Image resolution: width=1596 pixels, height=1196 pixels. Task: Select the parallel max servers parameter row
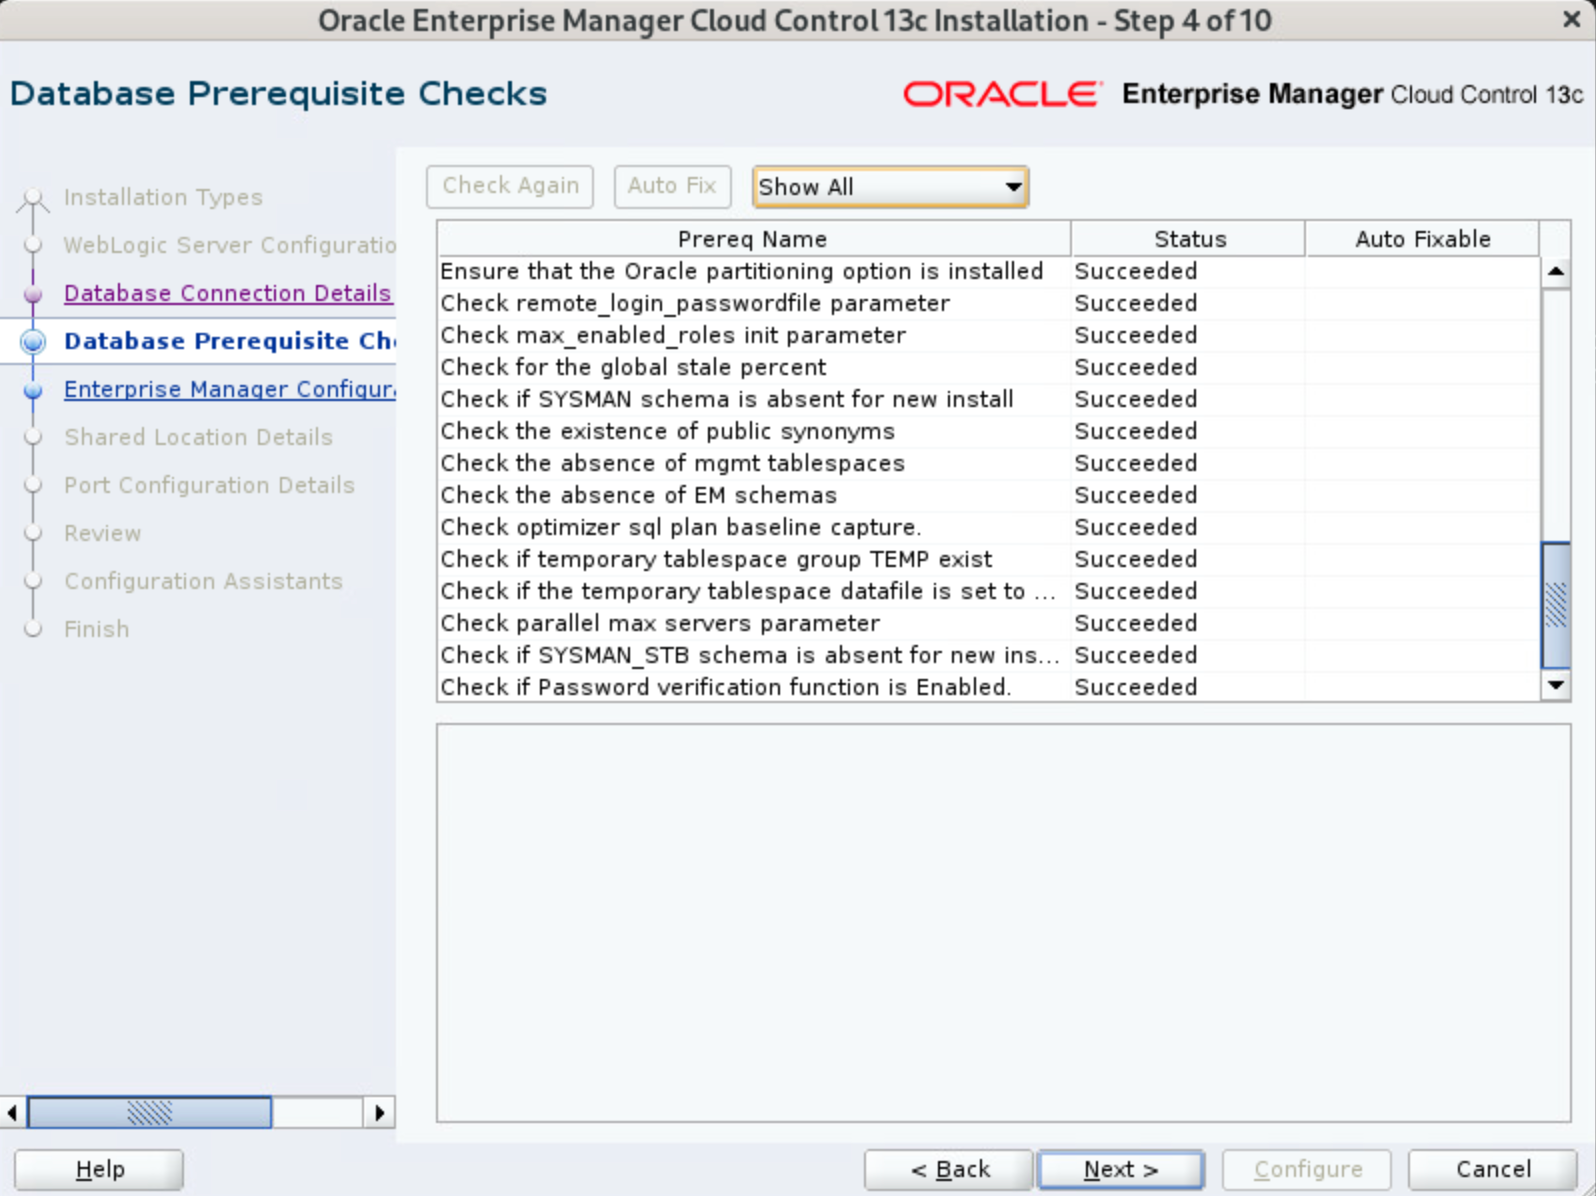pyautogui.click(x=988, y=623)
